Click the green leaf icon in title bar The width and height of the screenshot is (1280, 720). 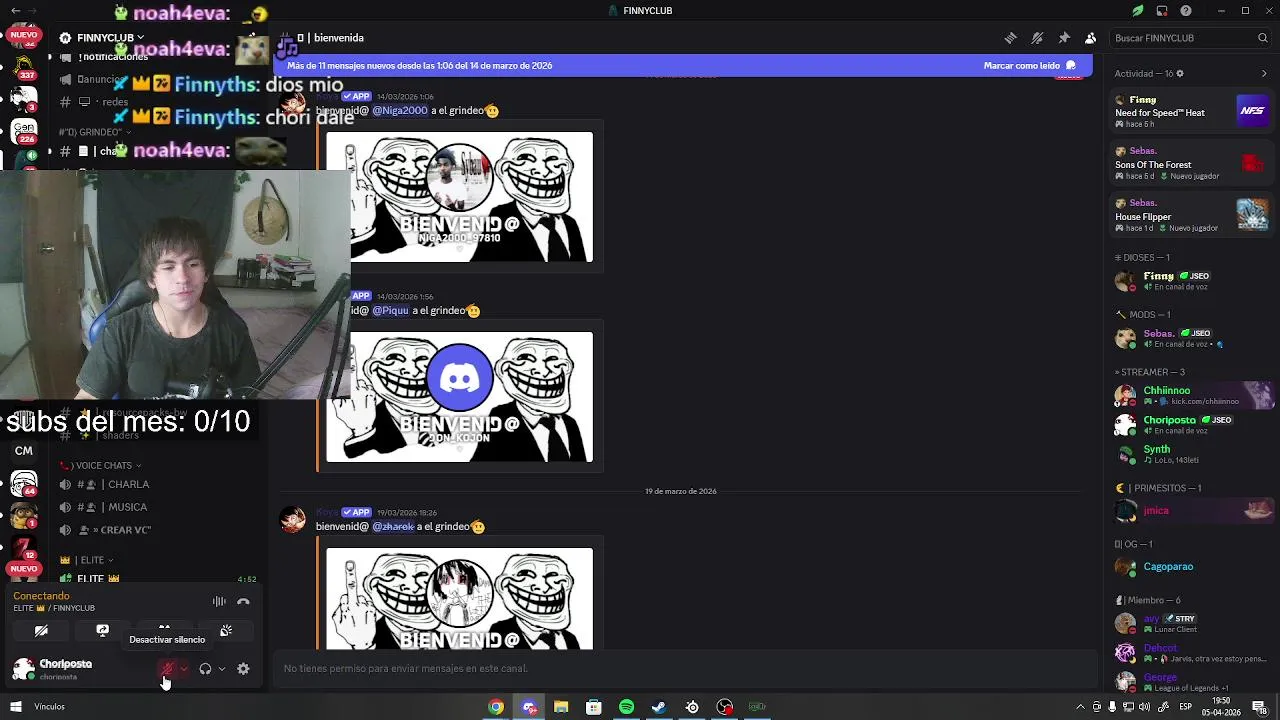(x=1137, y=11)
